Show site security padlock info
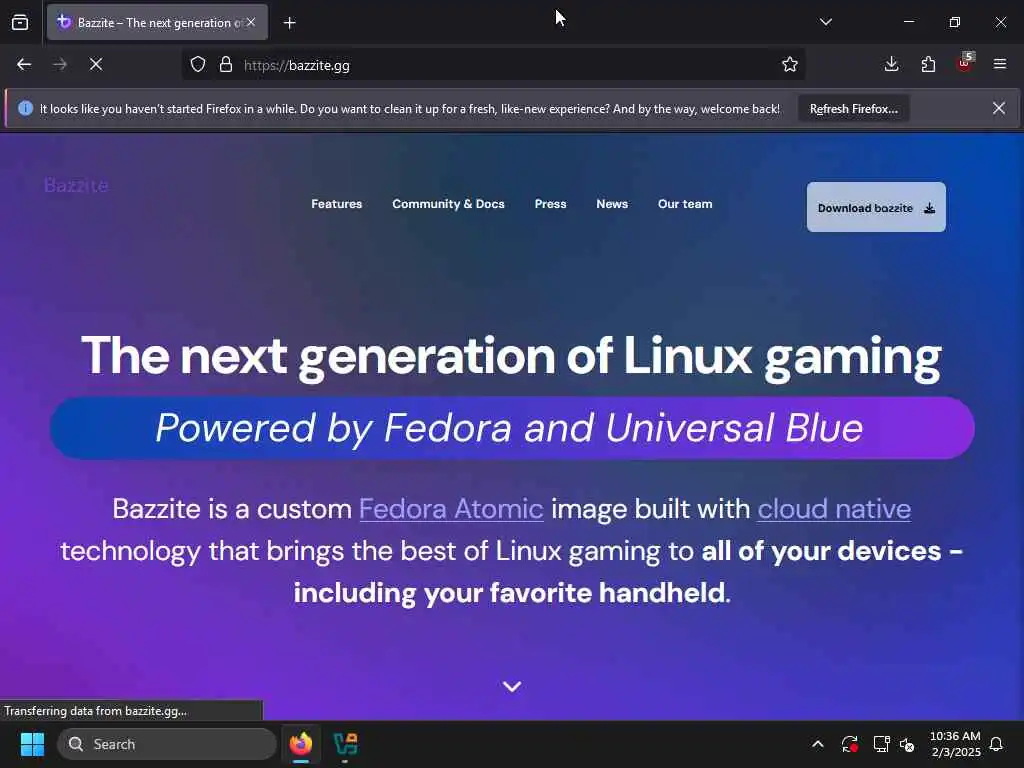 tap(226, 65)
